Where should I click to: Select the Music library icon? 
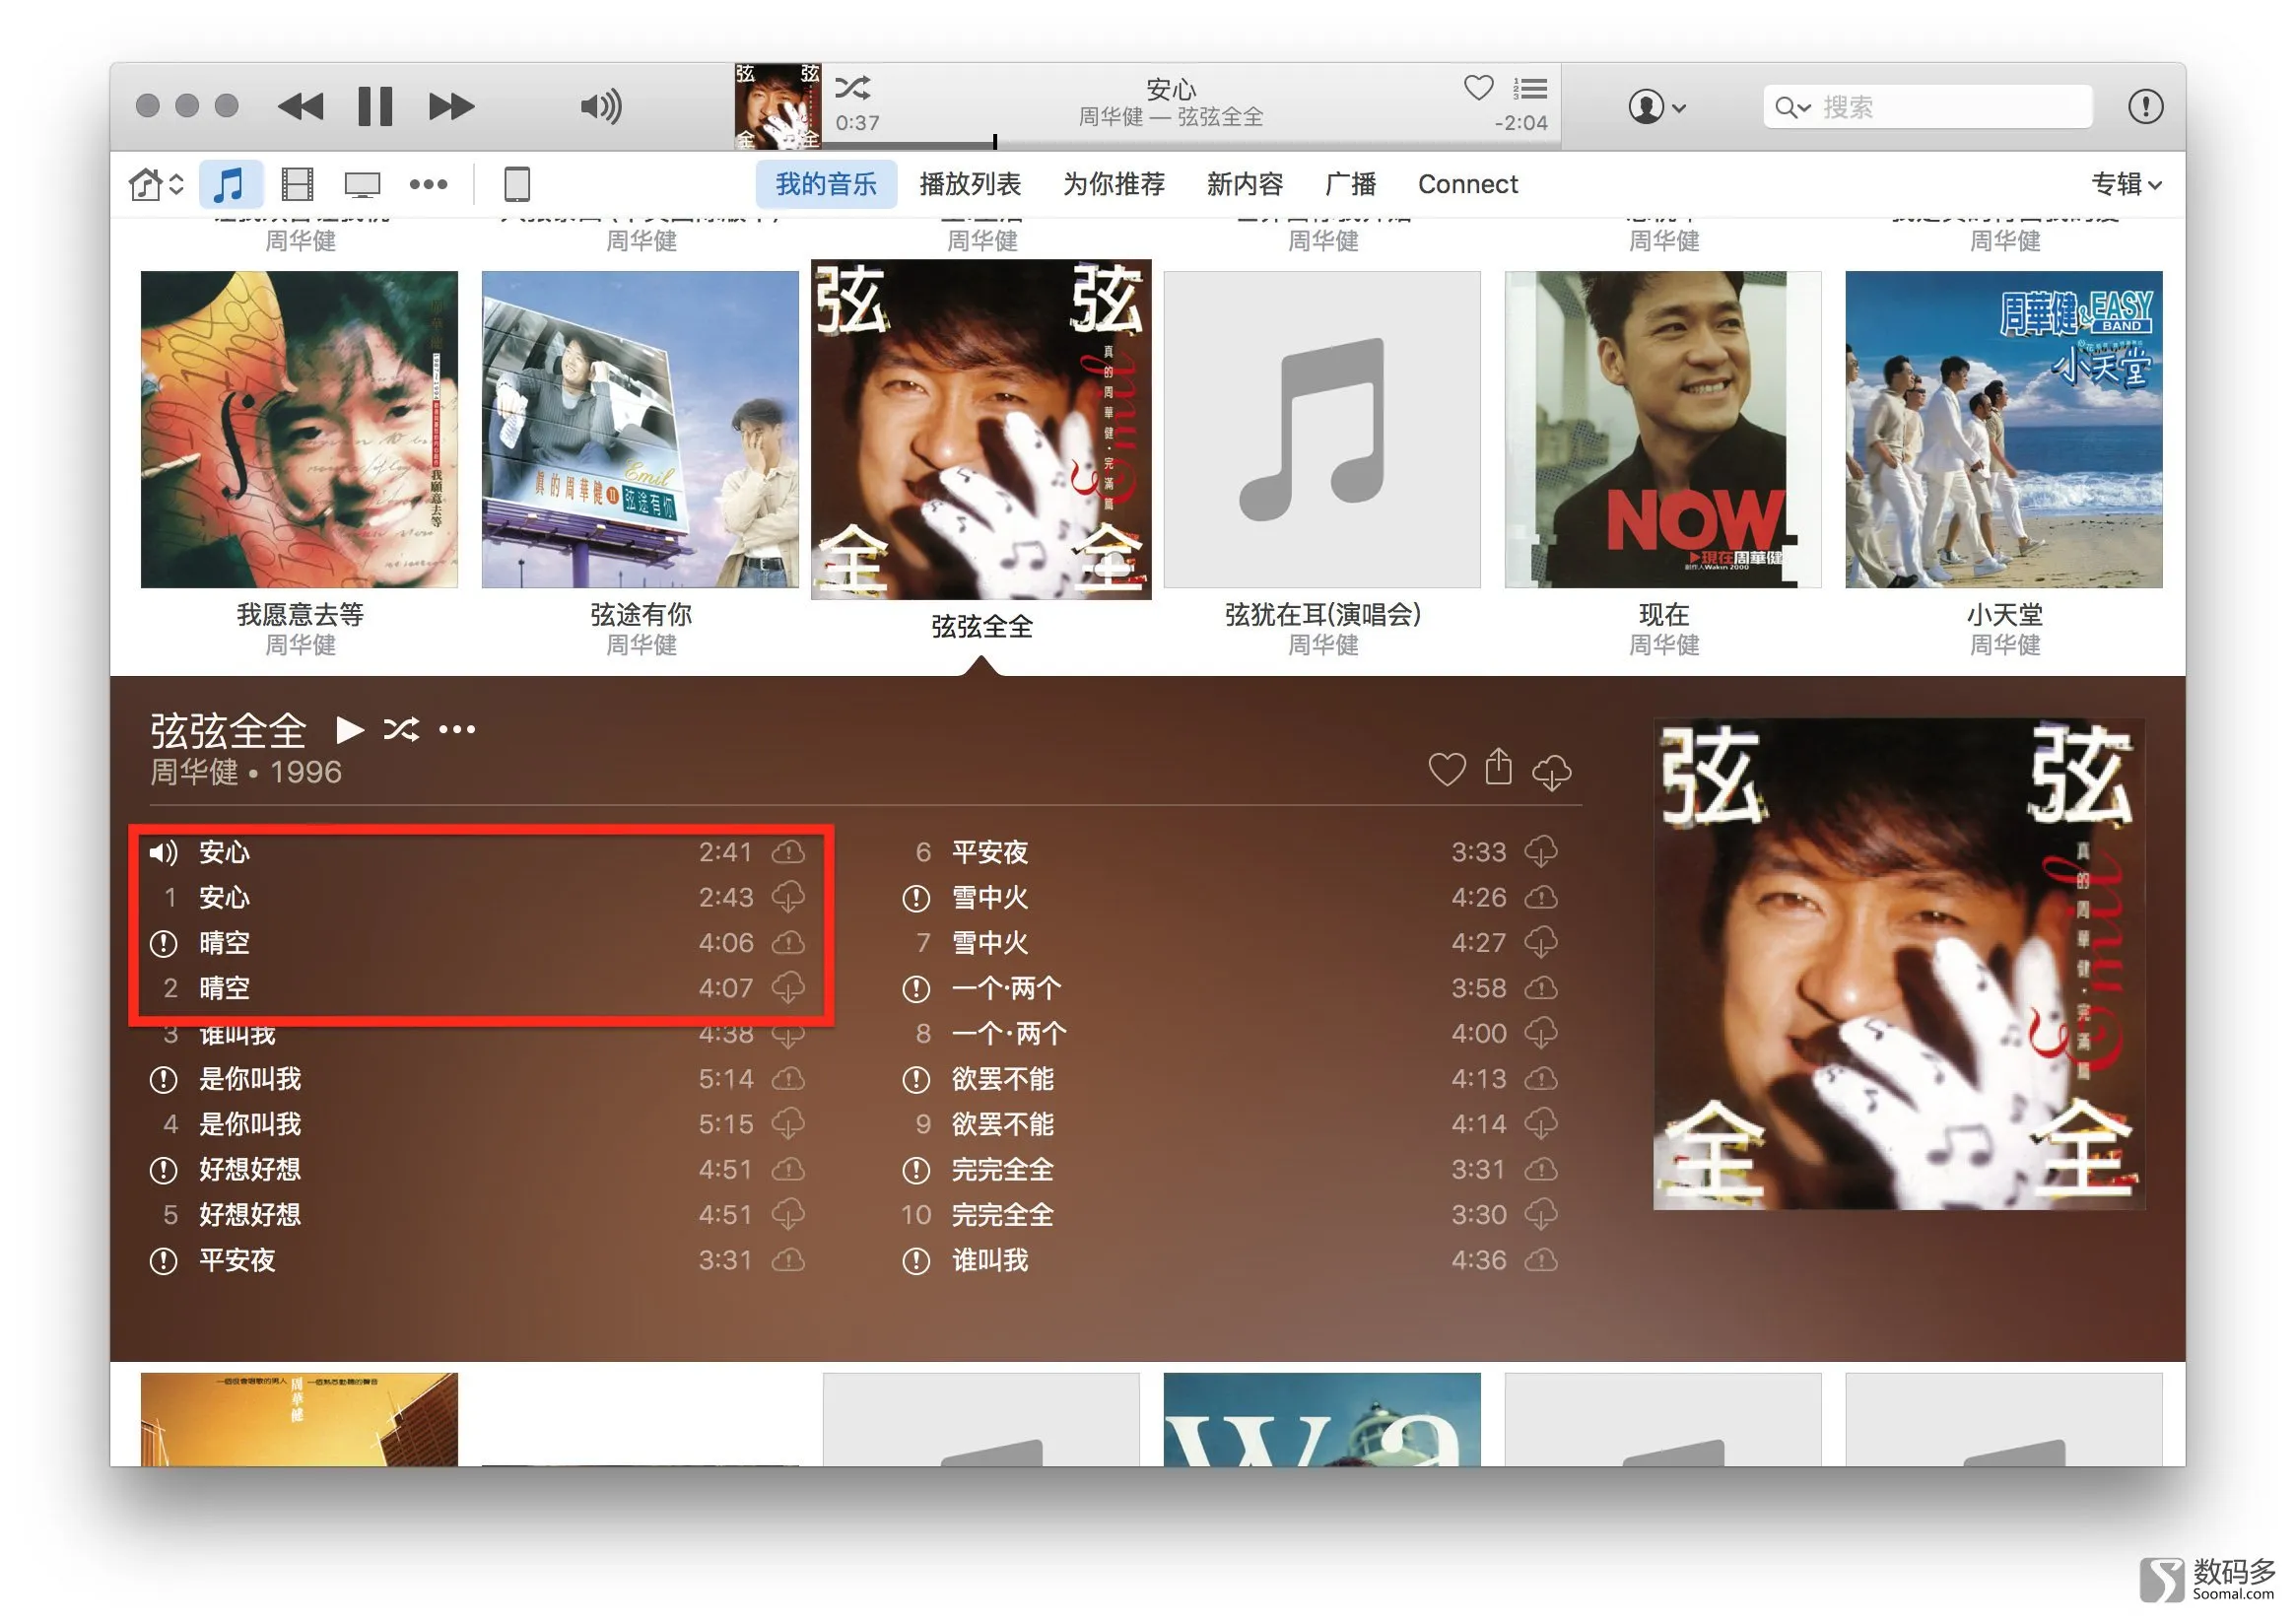[230, 184]
